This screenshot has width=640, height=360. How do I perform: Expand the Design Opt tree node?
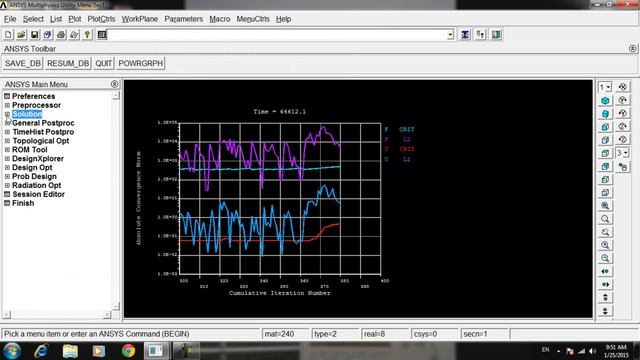click(7, 167)
